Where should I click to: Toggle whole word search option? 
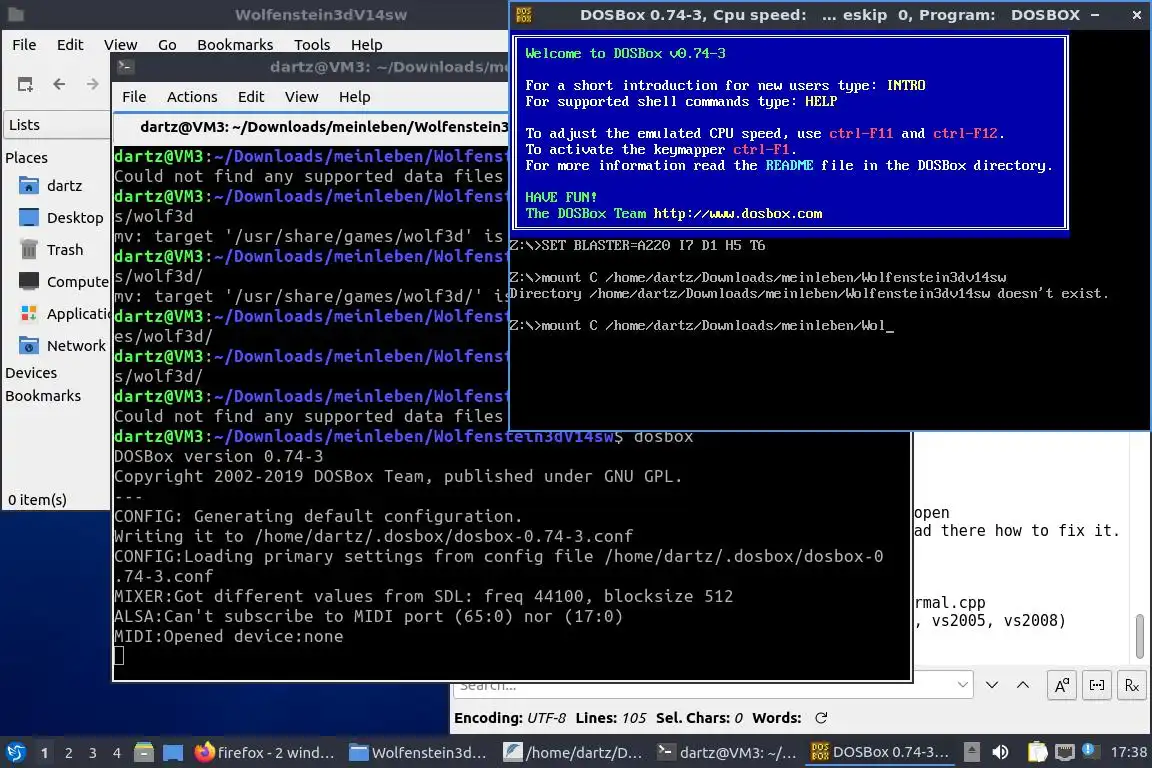(1097, 685)
